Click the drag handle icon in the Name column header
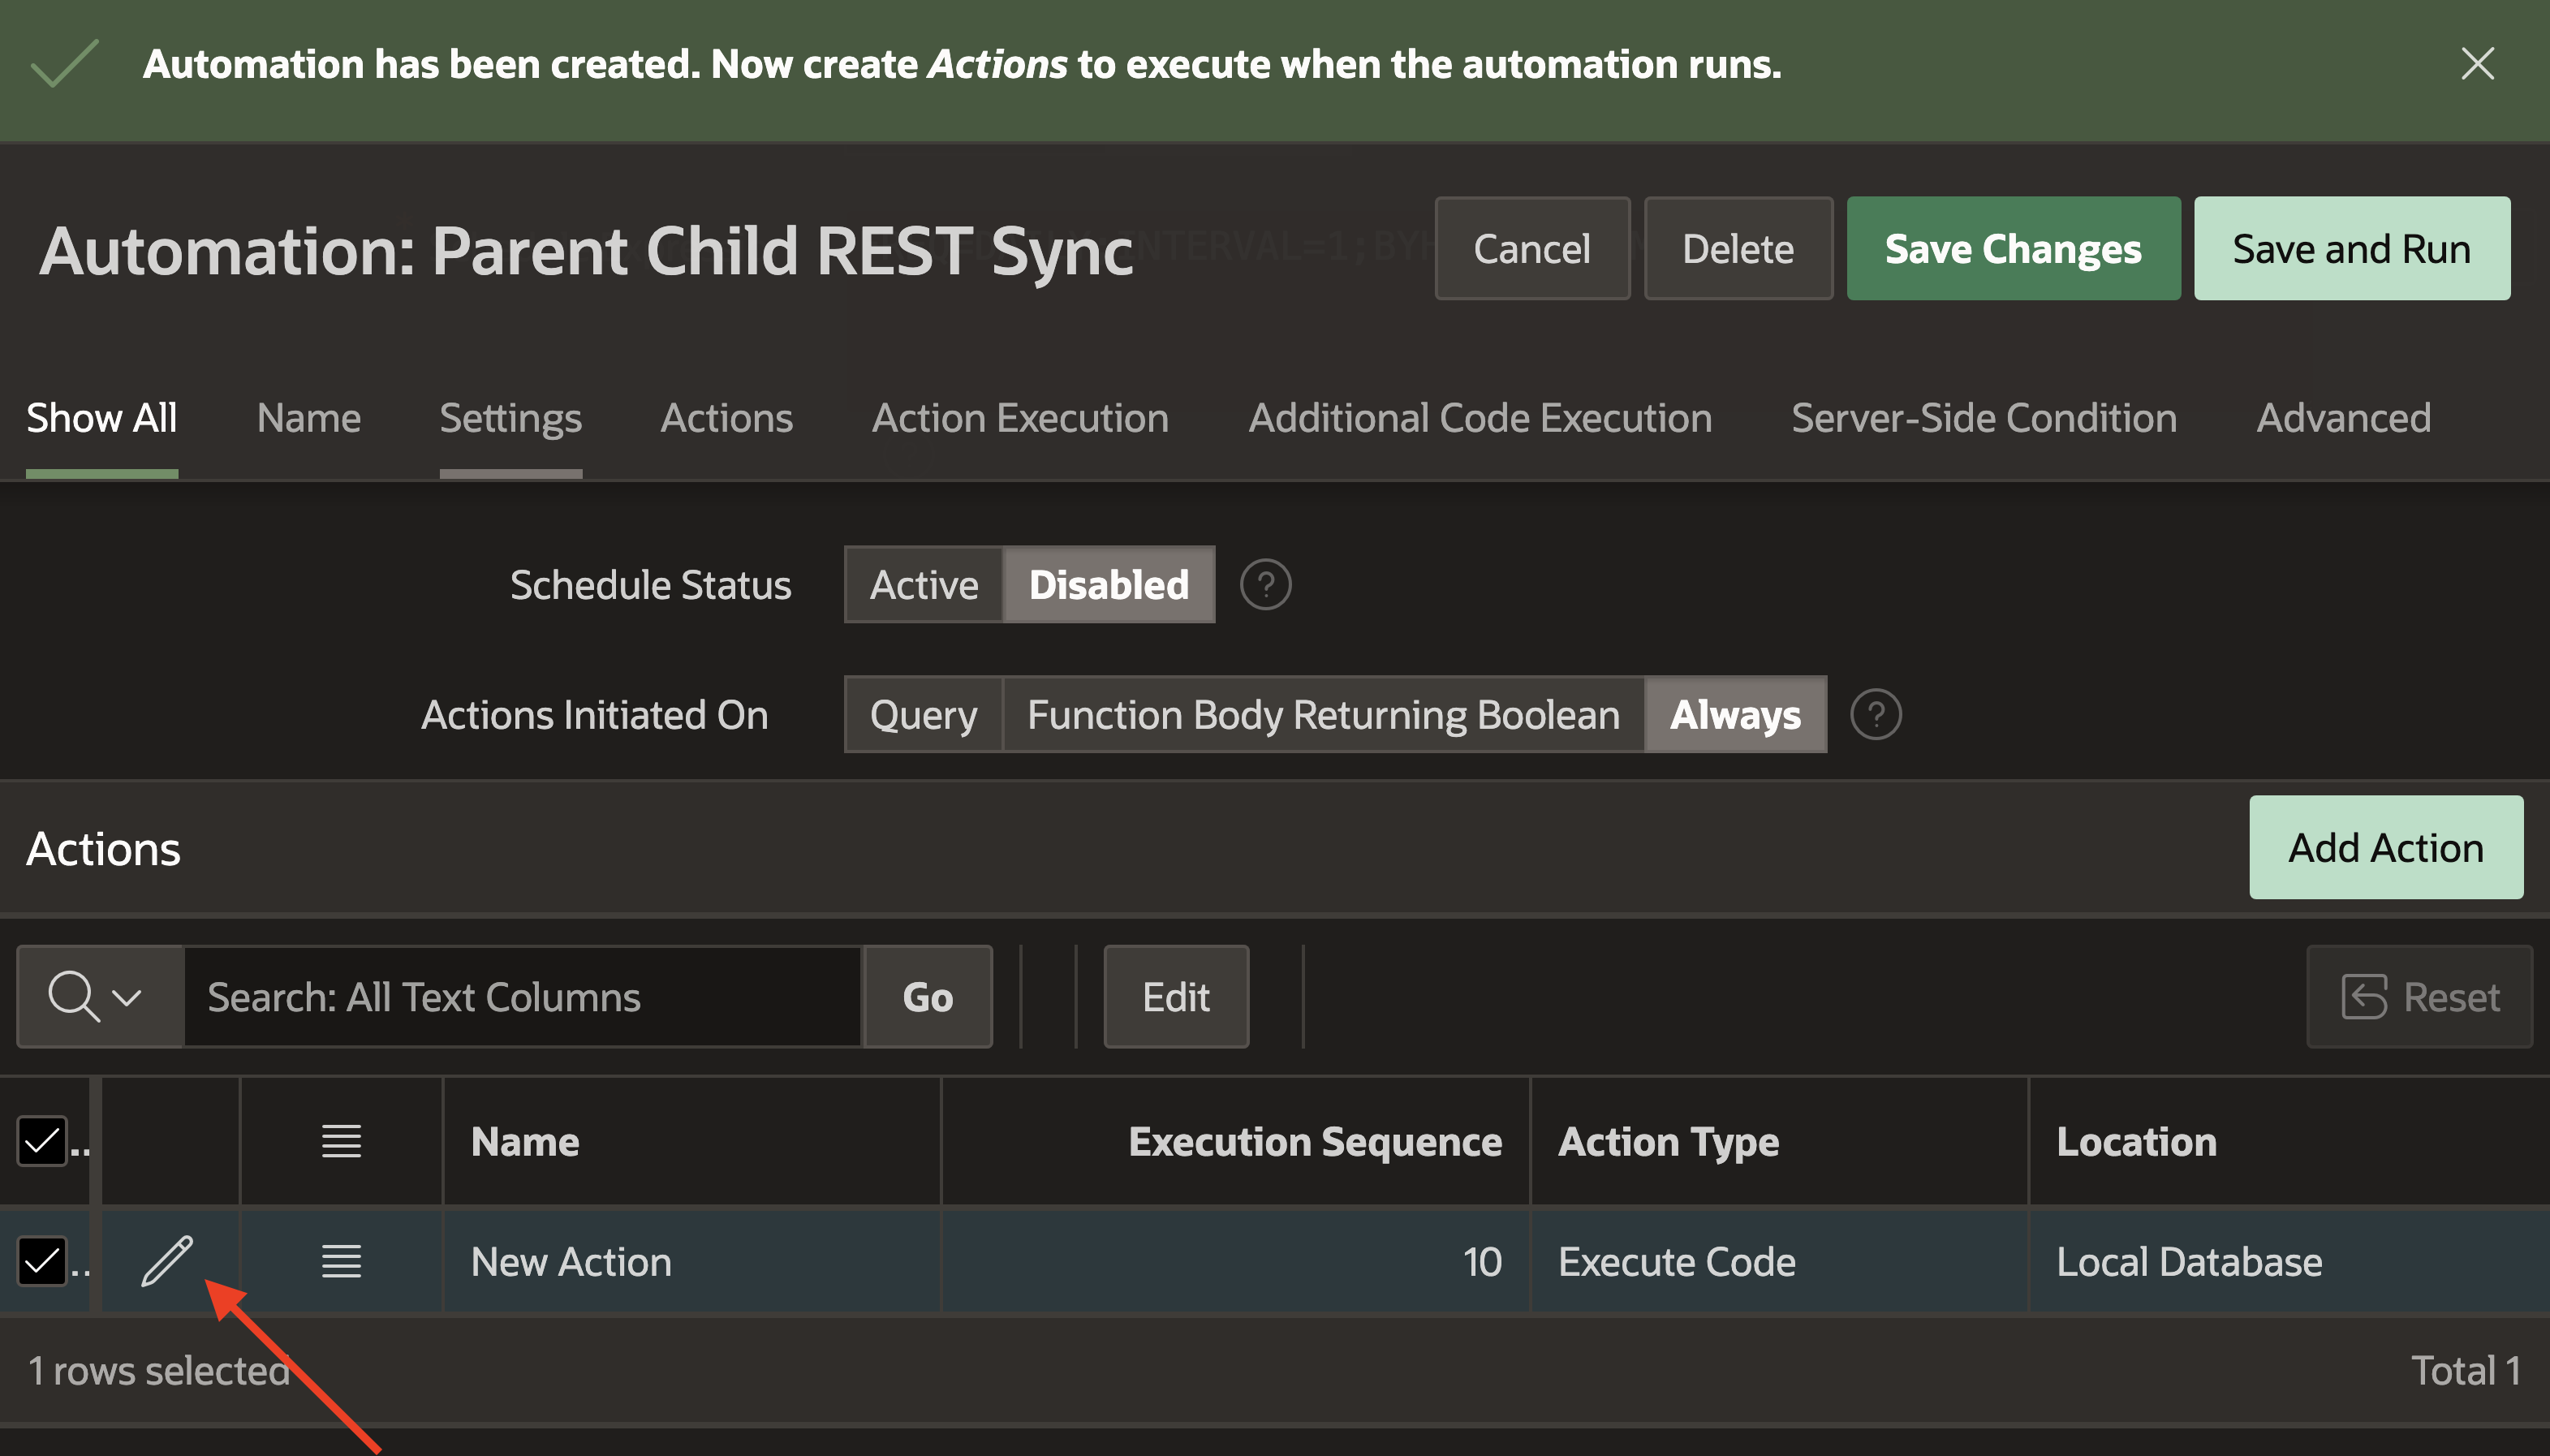The height and width of the screenshot is (1456, 2550). click(x=340, y=1140)
